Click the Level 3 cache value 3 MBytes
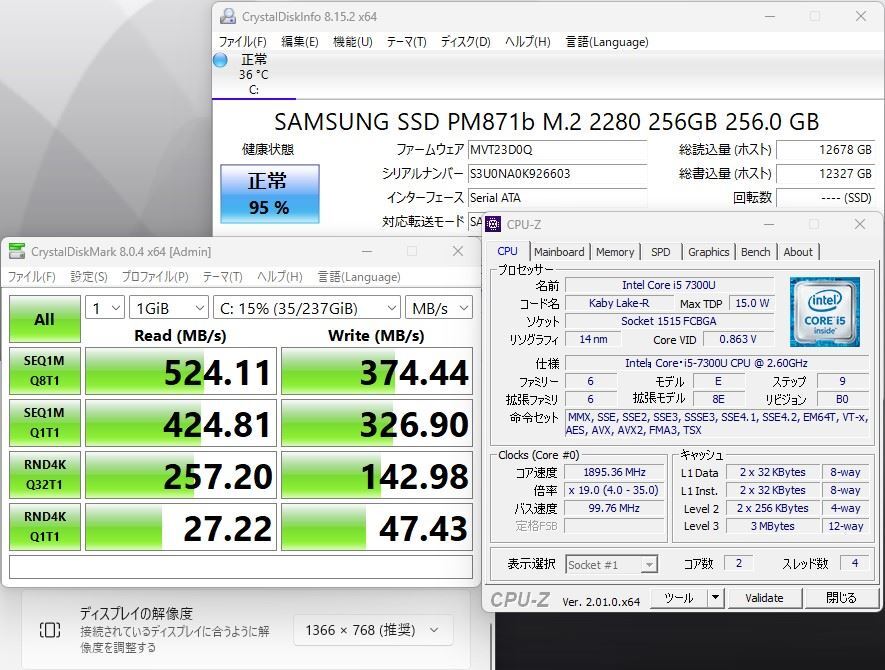Screen dimensions: 885x670 pyautogui.click(x=772, y=526)
